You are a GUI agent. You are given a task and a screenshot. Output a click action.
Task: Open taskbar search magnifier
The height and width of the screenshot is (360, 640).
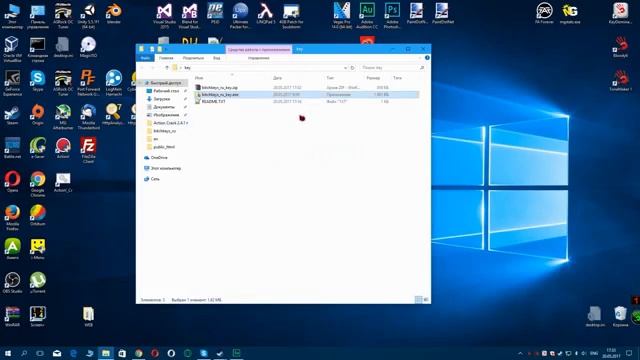point(24,353)
